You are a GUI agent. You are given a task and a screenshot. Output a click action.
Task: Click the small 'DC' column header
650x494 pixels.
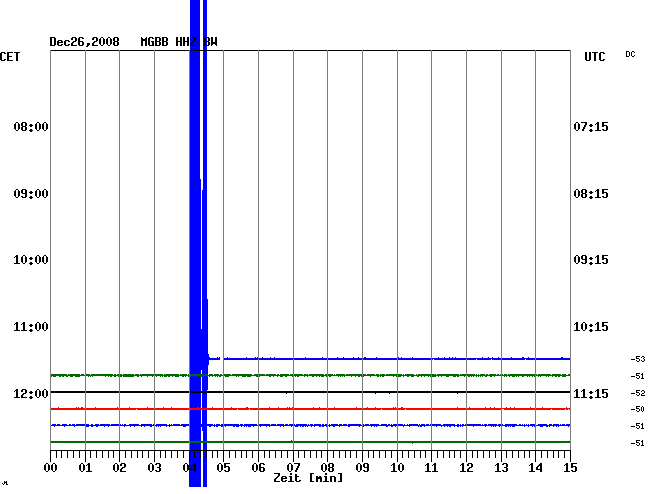click(630, 54)
